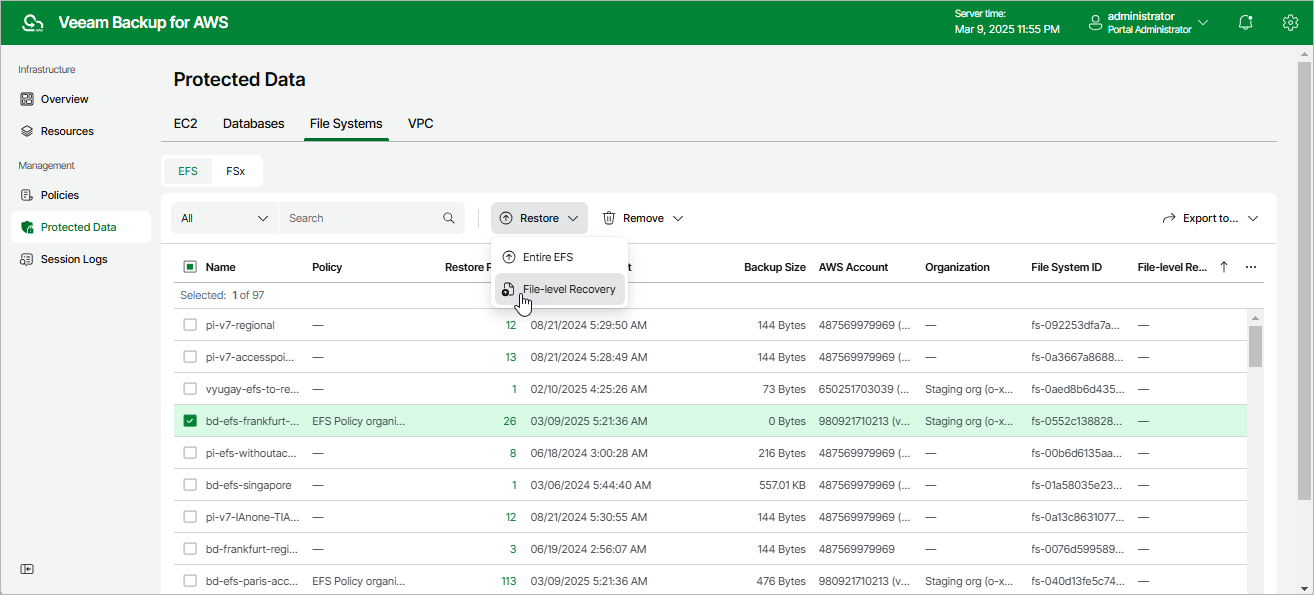Image resolution: width=1314 pixels, height=595 pixels.
Task: Open Session Logs in sidebar
Action: pyautogui.click(x=73, y=259)
